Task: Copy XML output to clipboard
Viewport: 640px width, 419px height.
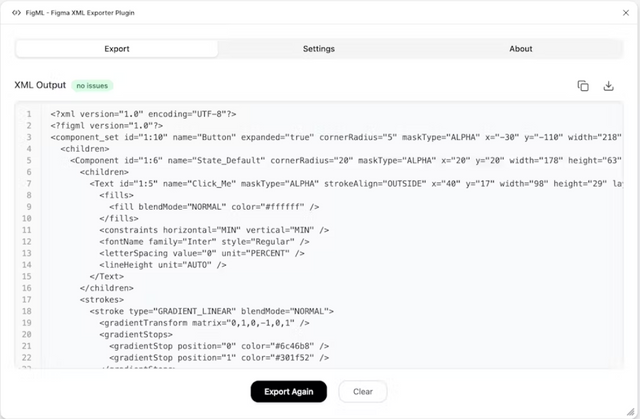Action: tap(583, 86)
